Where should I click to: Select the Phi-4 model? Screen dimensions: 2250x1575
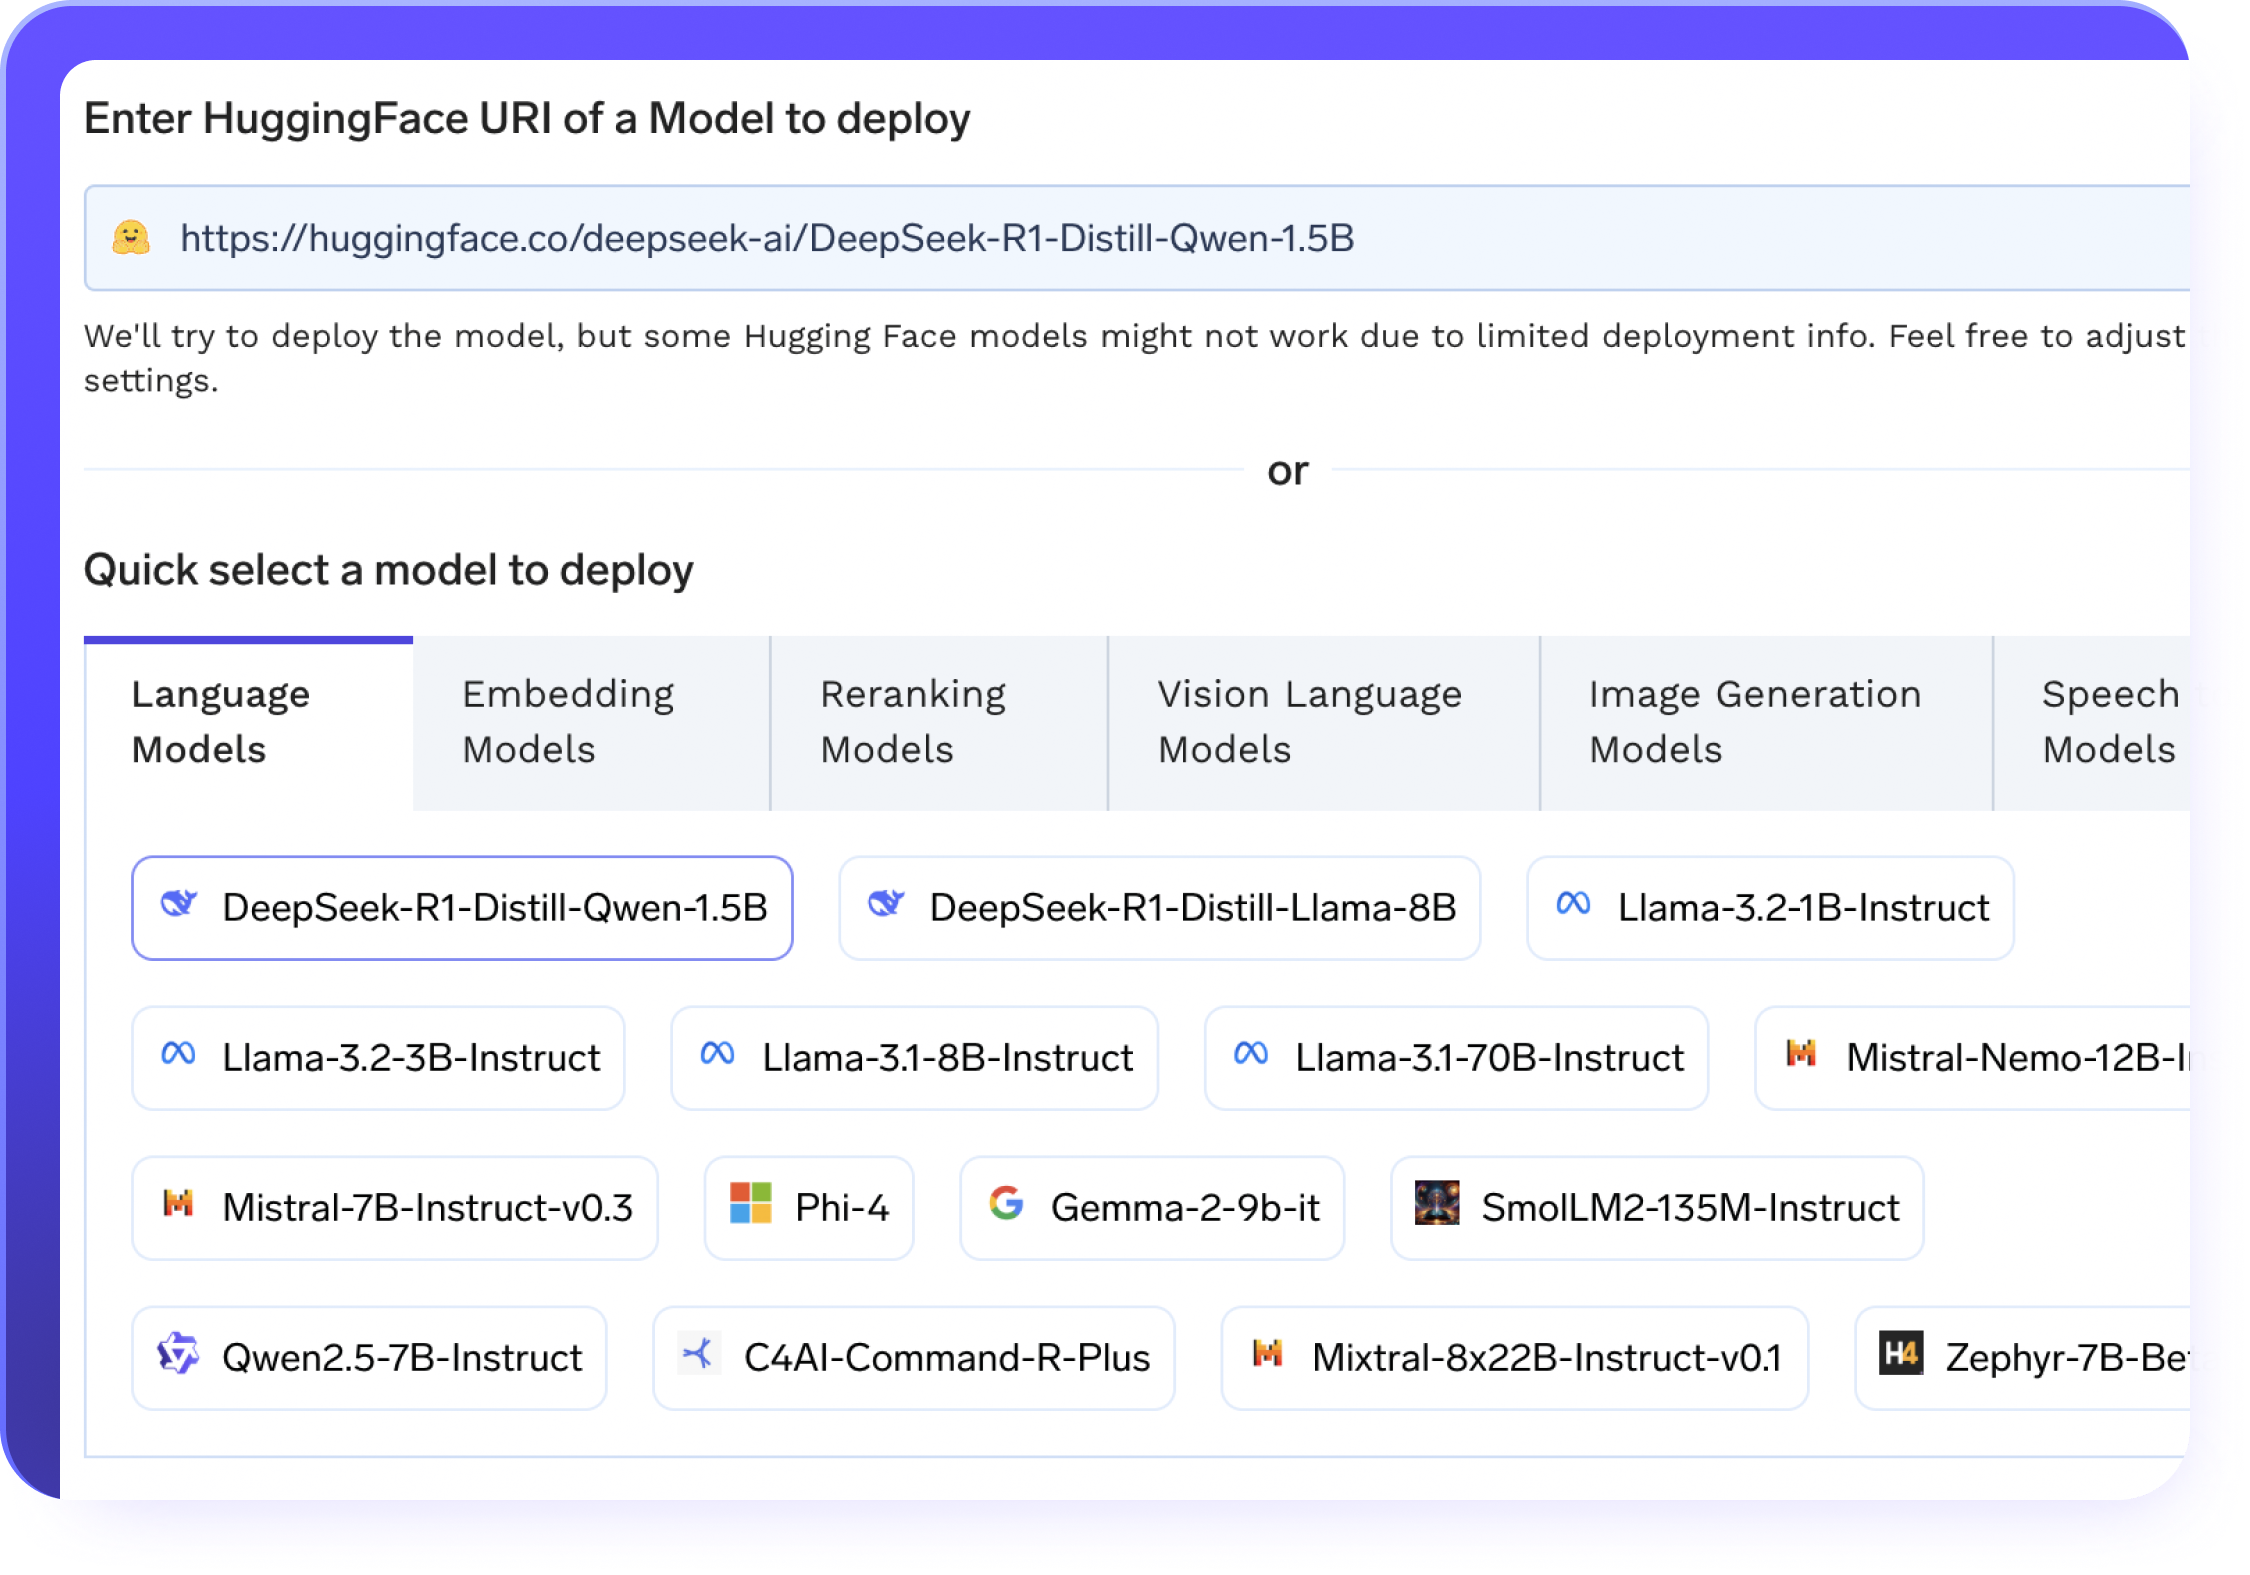tap(809, 1208)
